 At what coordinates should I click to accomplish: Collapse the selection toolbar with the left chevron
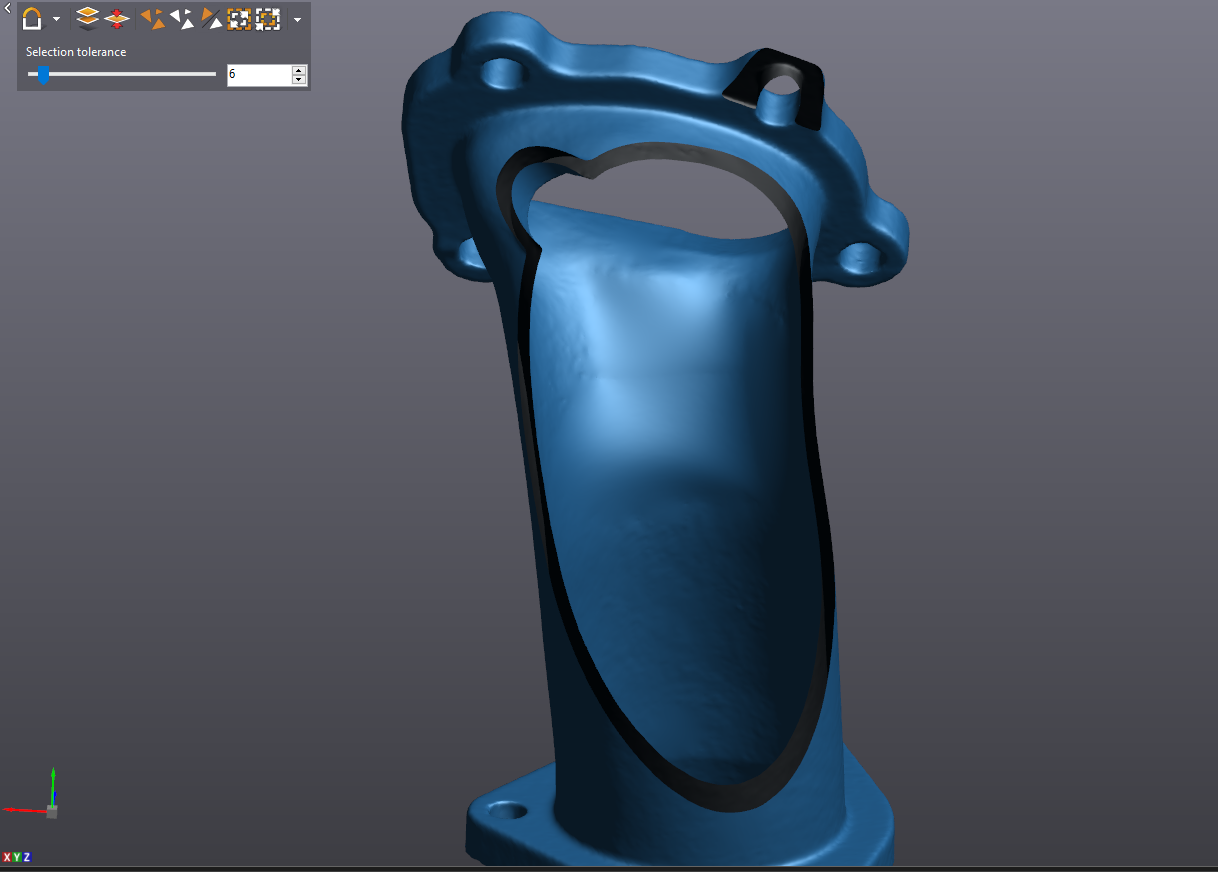8,9
